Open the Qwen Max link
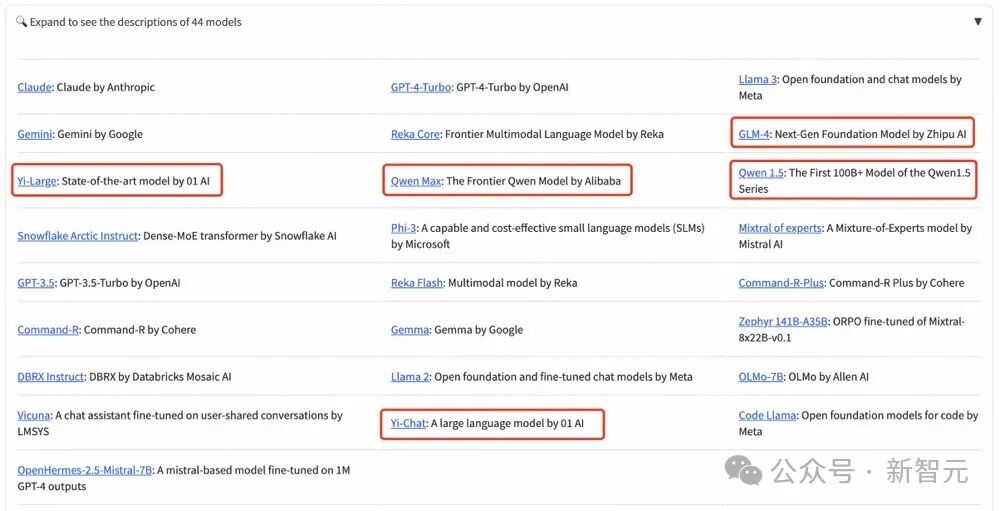1000x511 pixels. (416, 181)
